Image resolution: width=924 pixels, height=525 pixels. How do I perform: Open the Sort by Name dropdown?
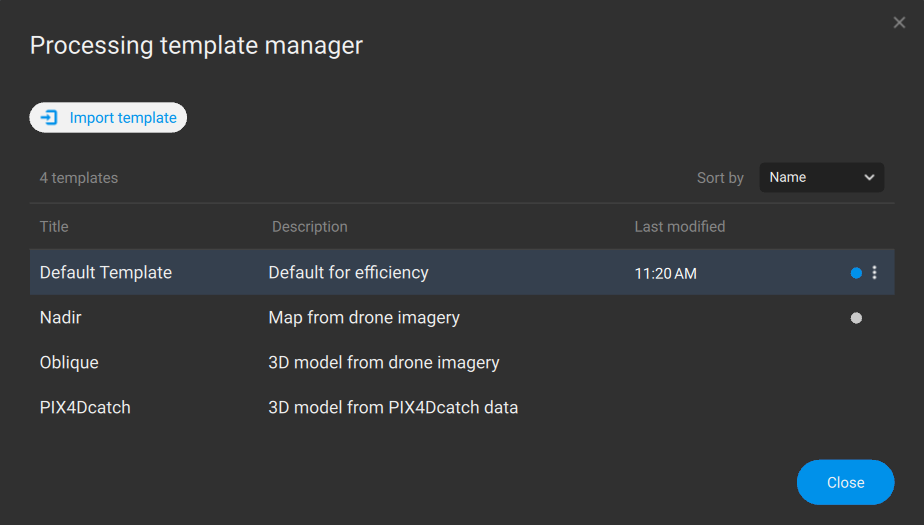pyautogui.click(x=821, y=177)
